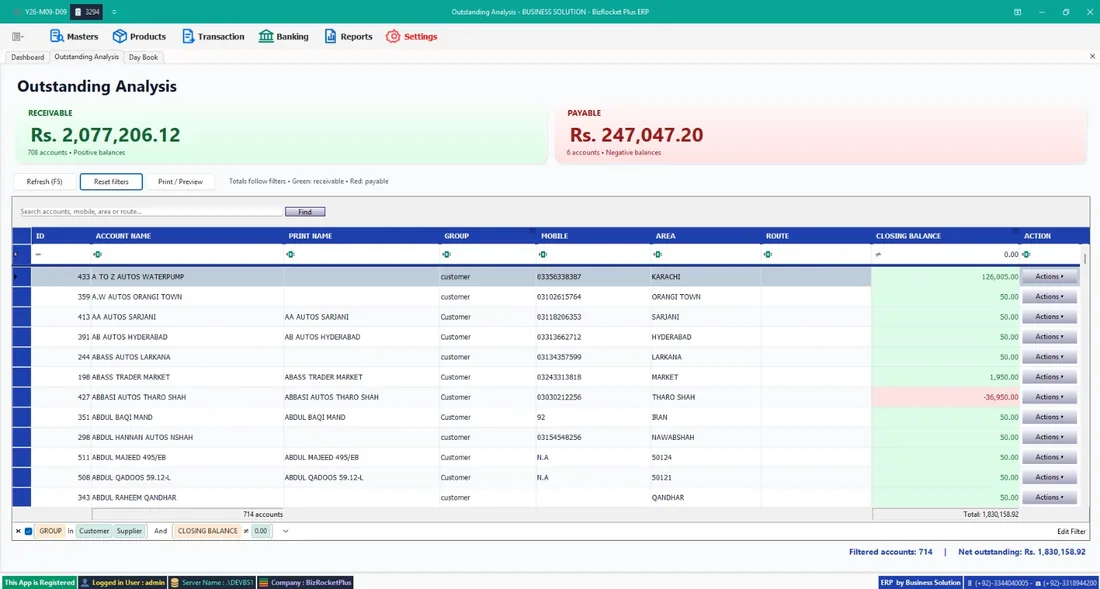Open the Masters menu icon
Image resolution: width=1100 pixels, height=589 pixels.
pyautogui.click(x=56, y=36)
